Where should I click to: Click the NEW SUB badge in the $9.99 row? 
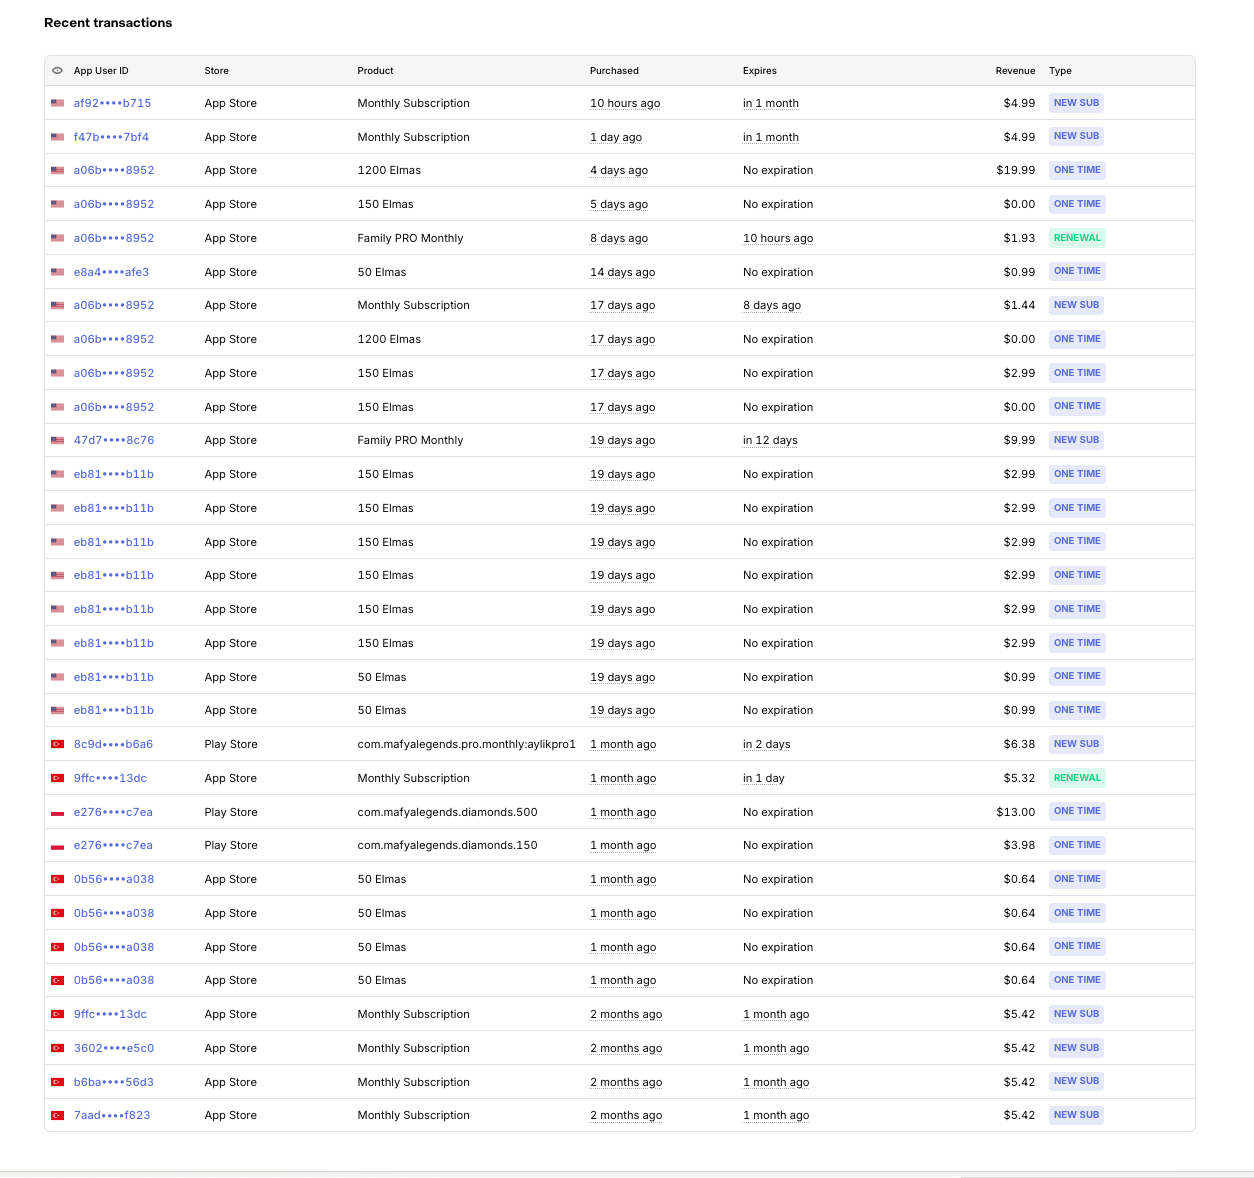1076,440
